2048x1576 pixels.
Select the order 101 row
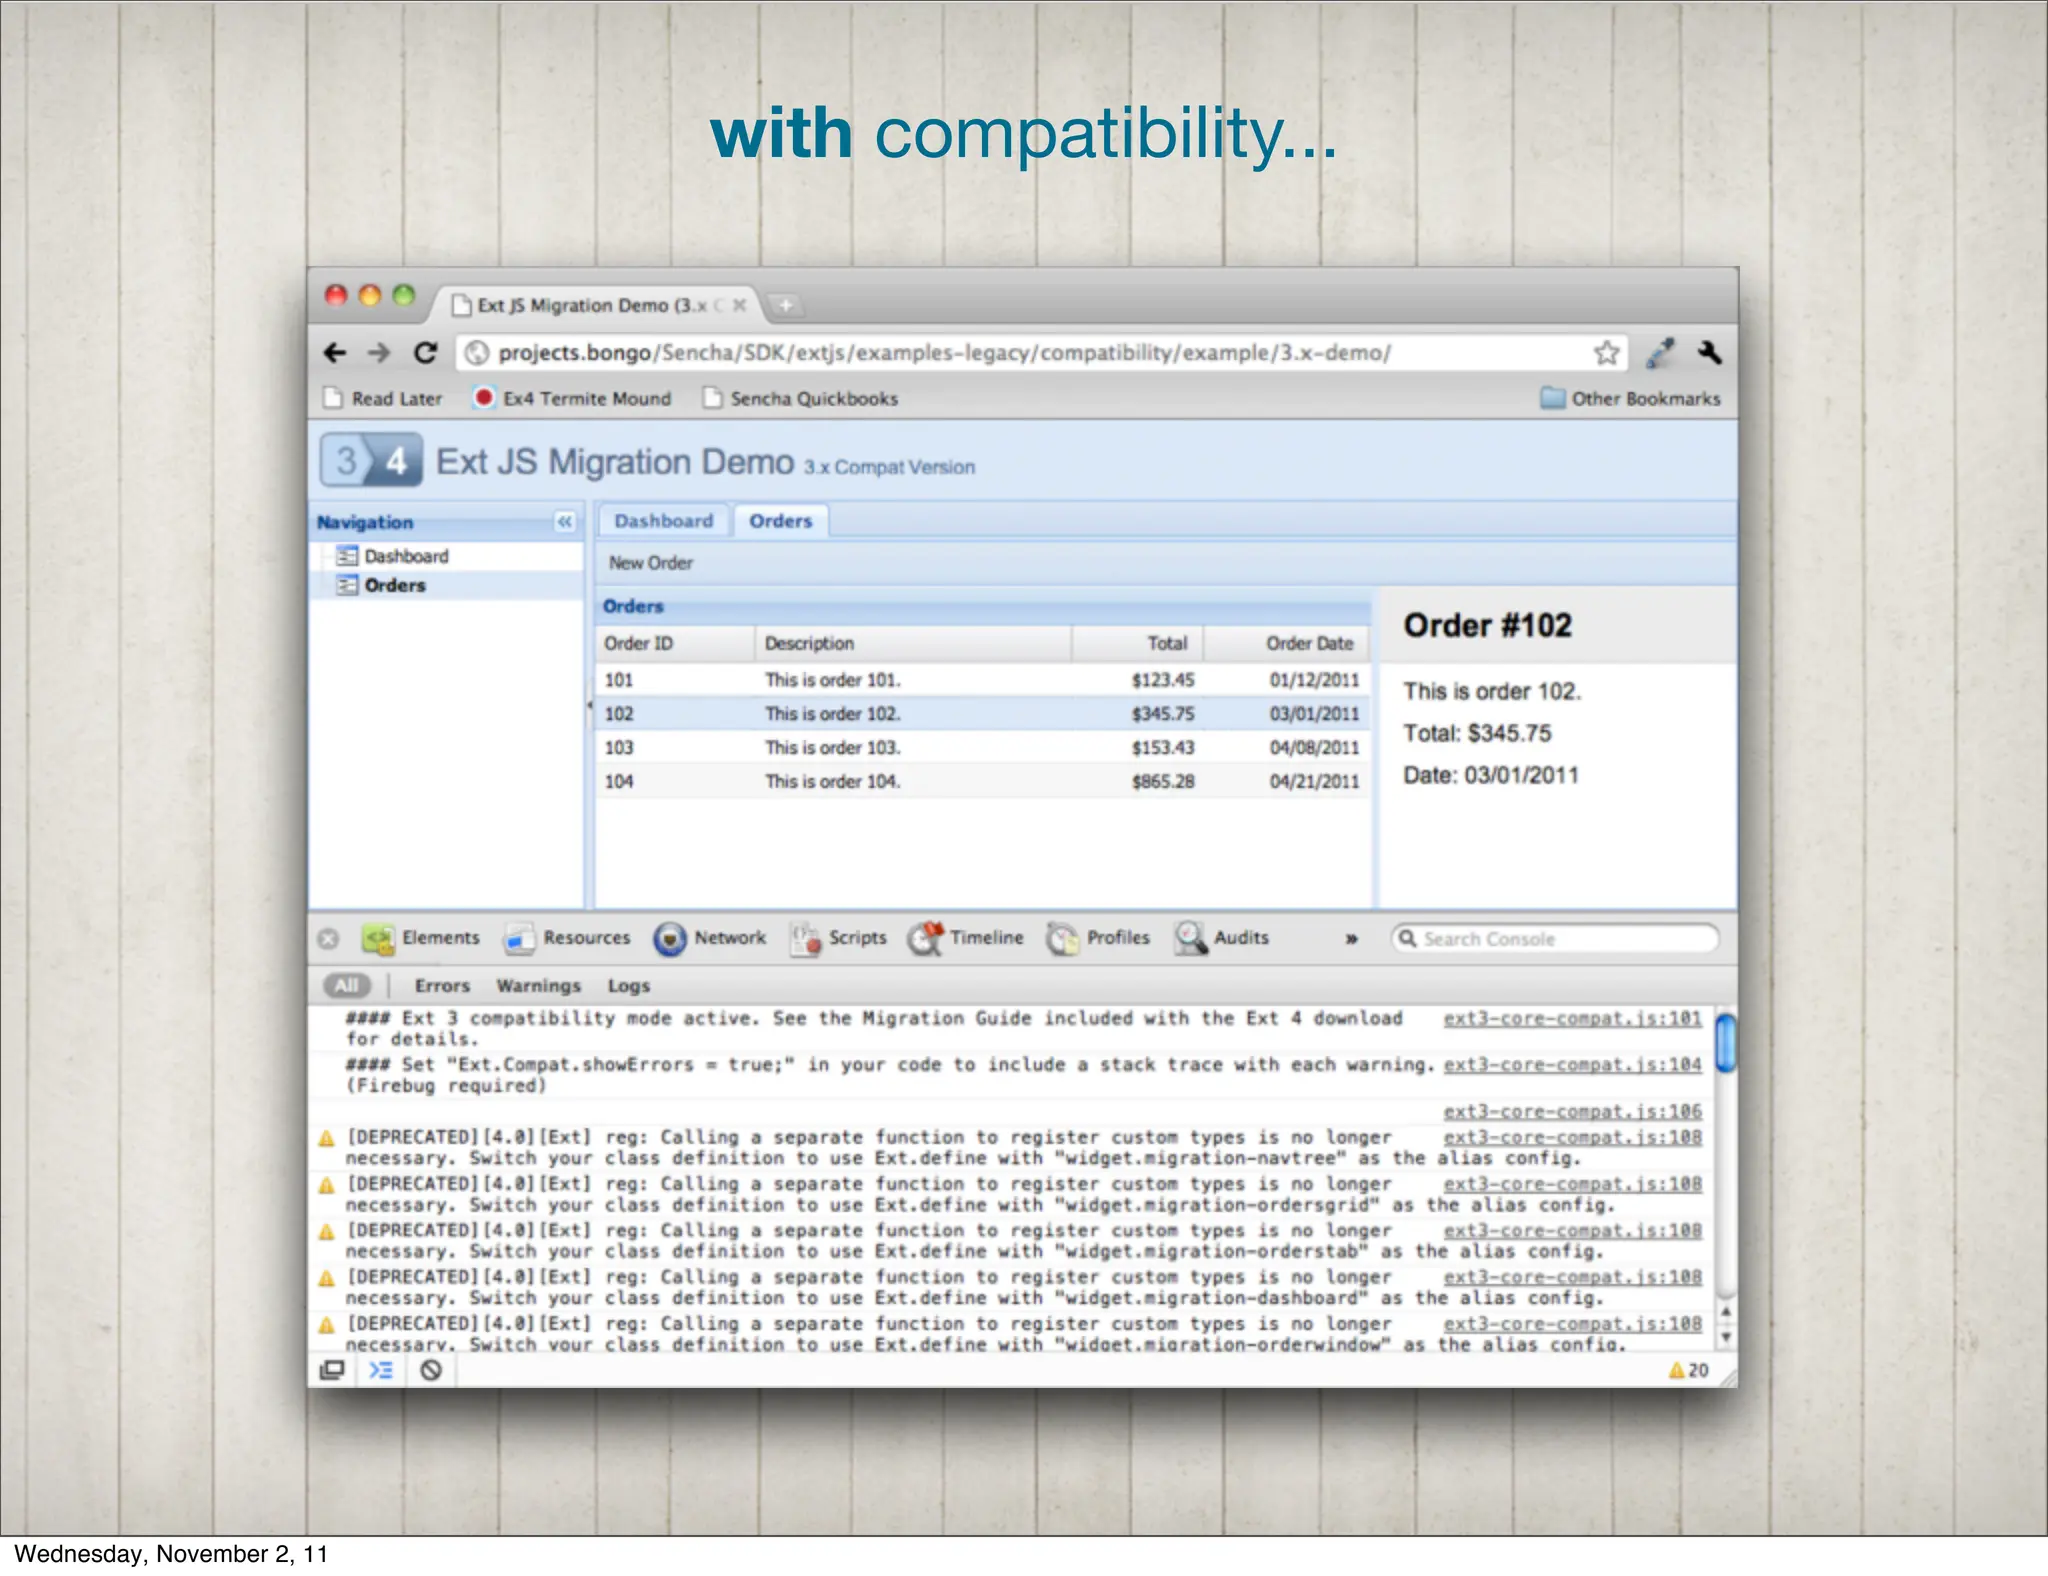[x=983, y=680]
